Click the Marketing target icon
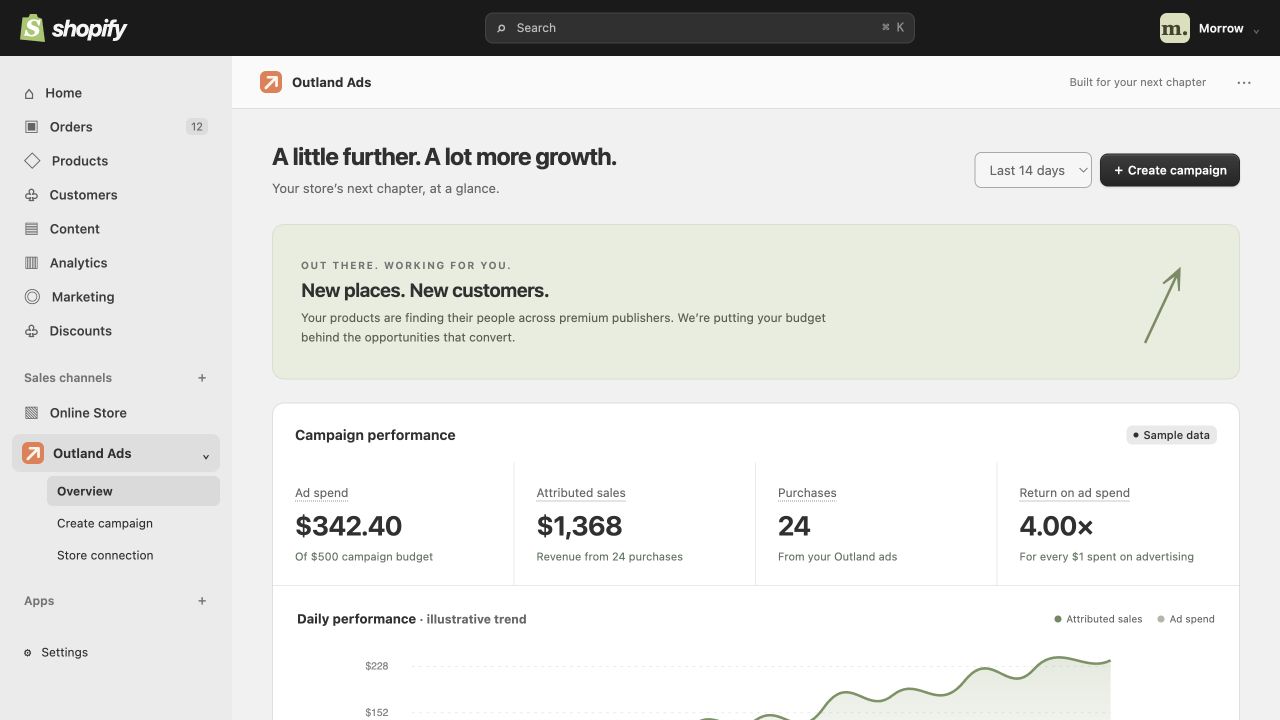Screen dimensions: 1280x720 coord(32,297)
